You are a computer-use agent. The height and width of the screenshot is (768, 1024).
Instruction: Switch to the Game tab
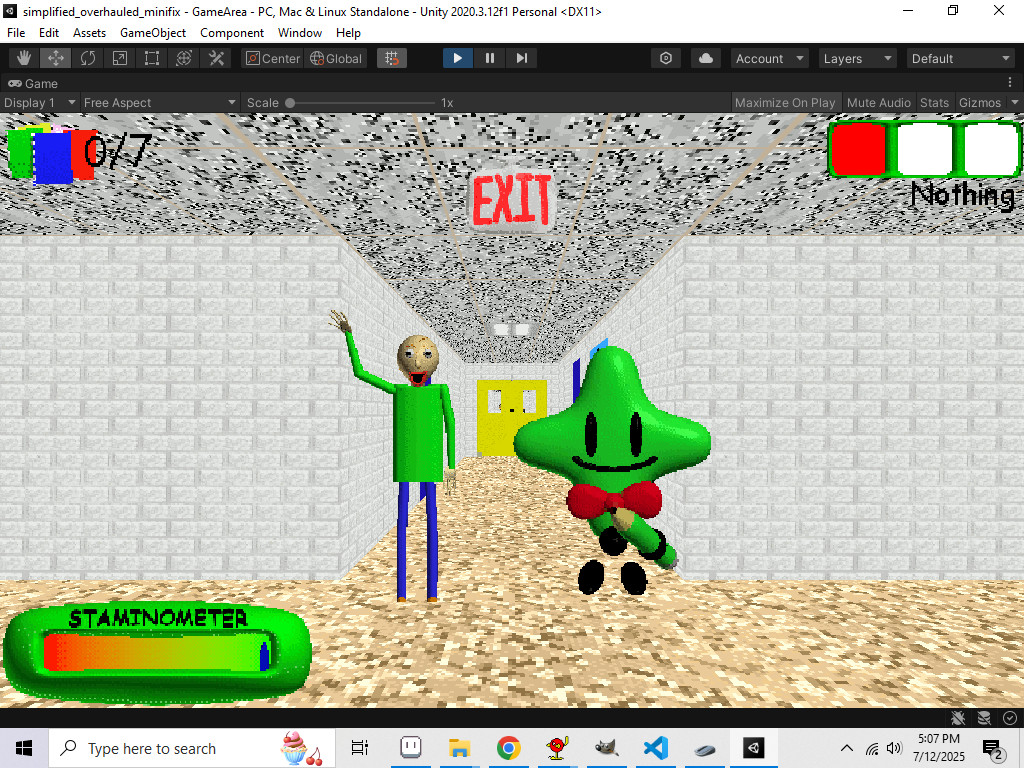[34, 83]
